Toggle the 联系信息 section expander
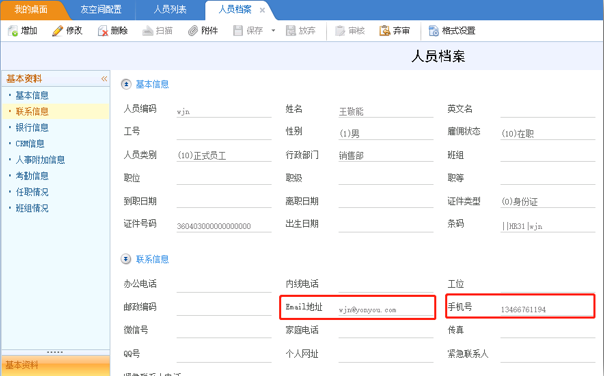This screenshot has width=604, height=376. [126, 259]
